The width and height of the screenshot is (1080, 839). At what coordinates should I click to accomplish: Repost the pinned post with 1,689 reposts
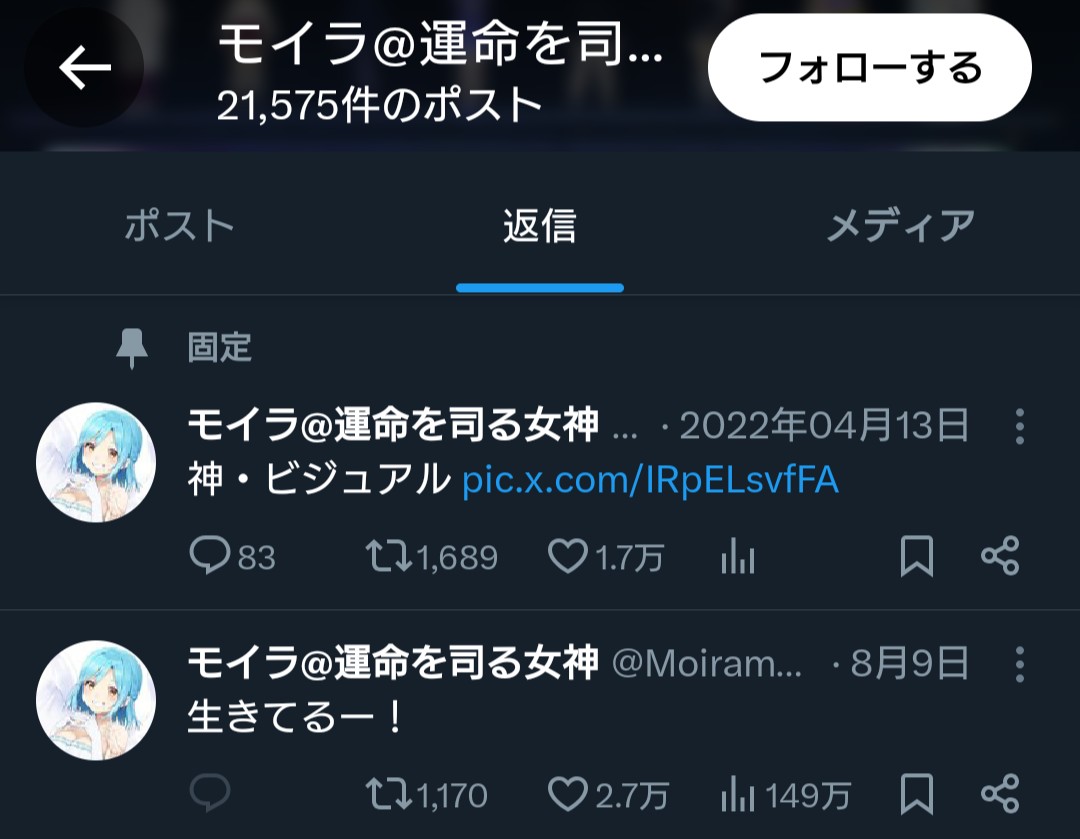click(x=389, y=556)
